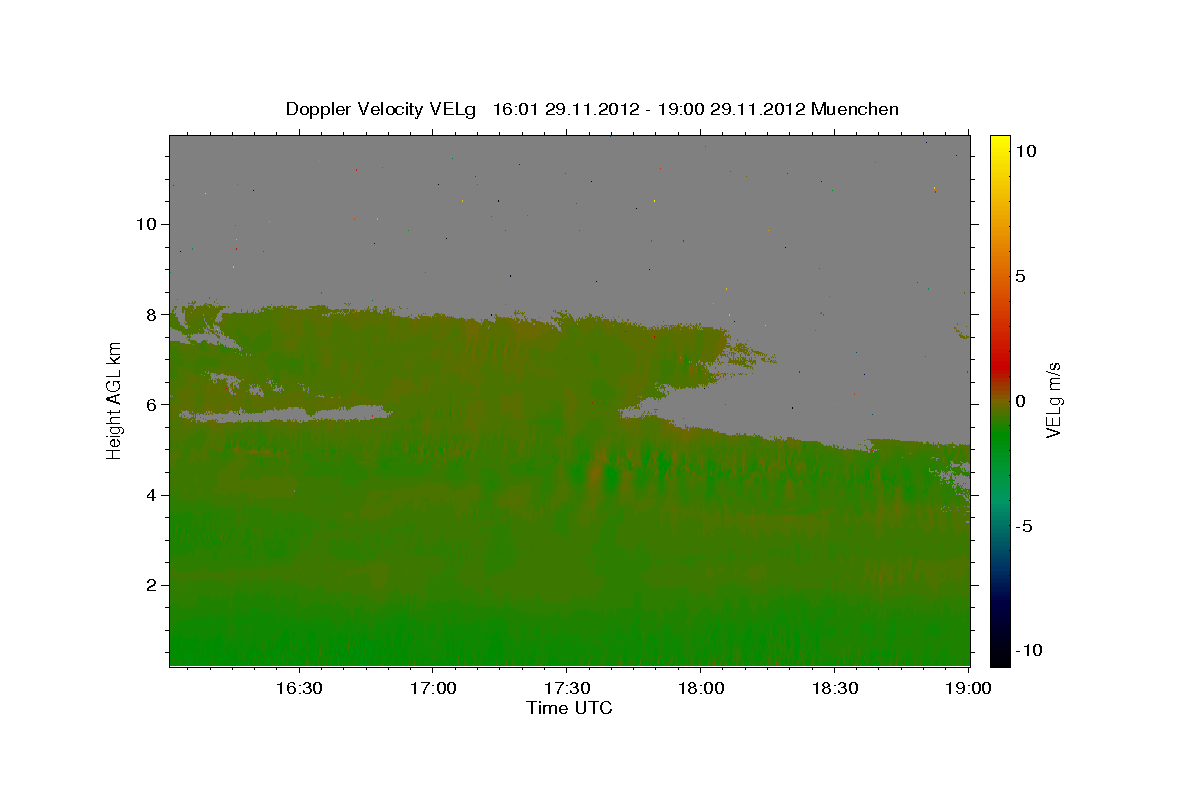This screenshot has width=1200, height=800.
Task: Click the colorbar label 'VELg m/s'
Action: pos(1053,400)
